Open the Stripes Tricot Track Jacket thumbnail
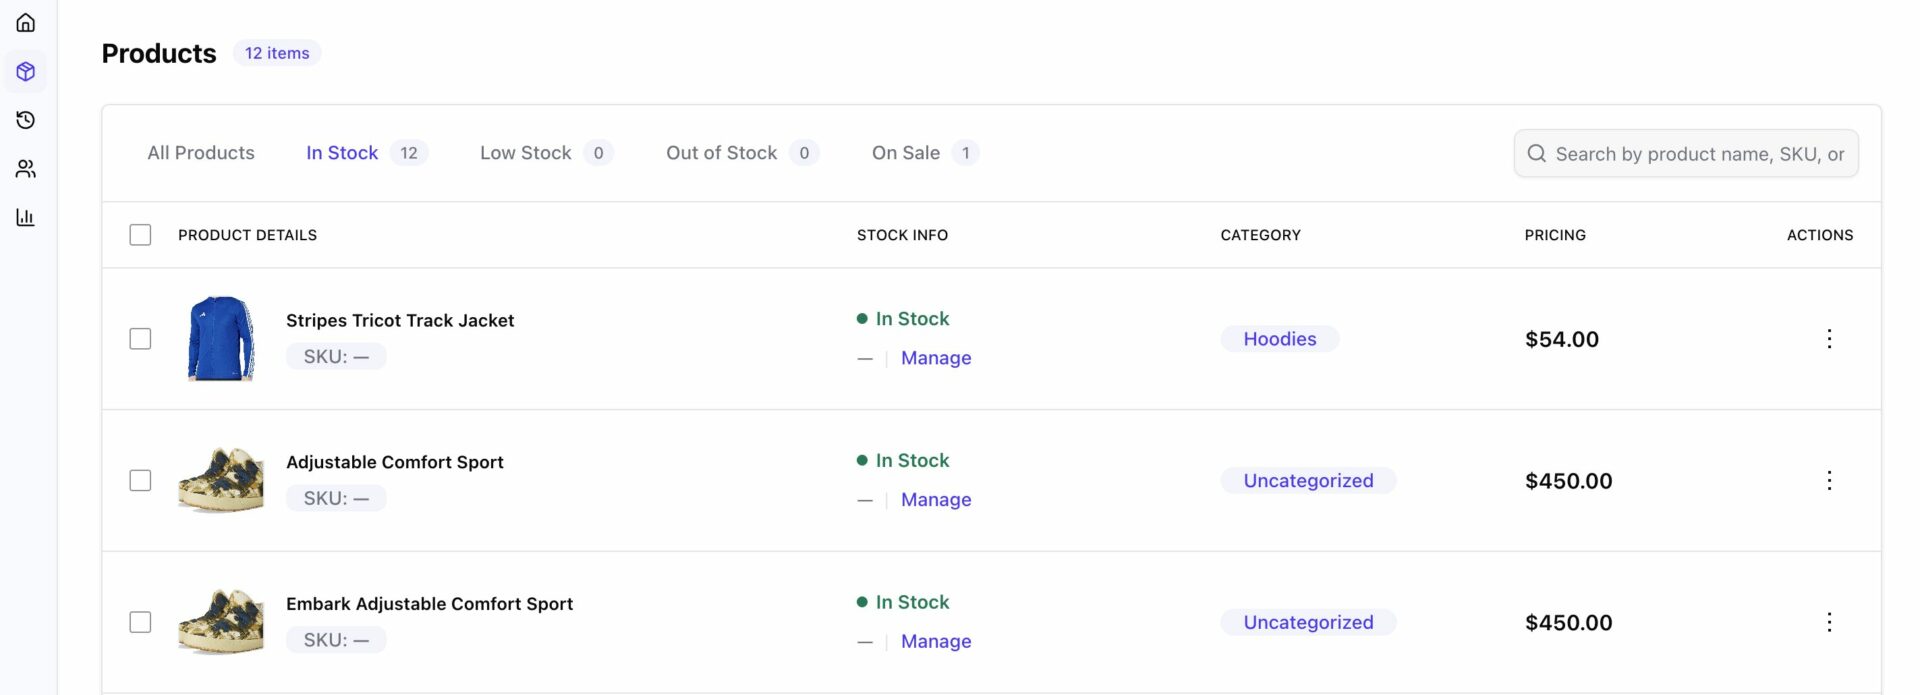 (x=221, y=338)
